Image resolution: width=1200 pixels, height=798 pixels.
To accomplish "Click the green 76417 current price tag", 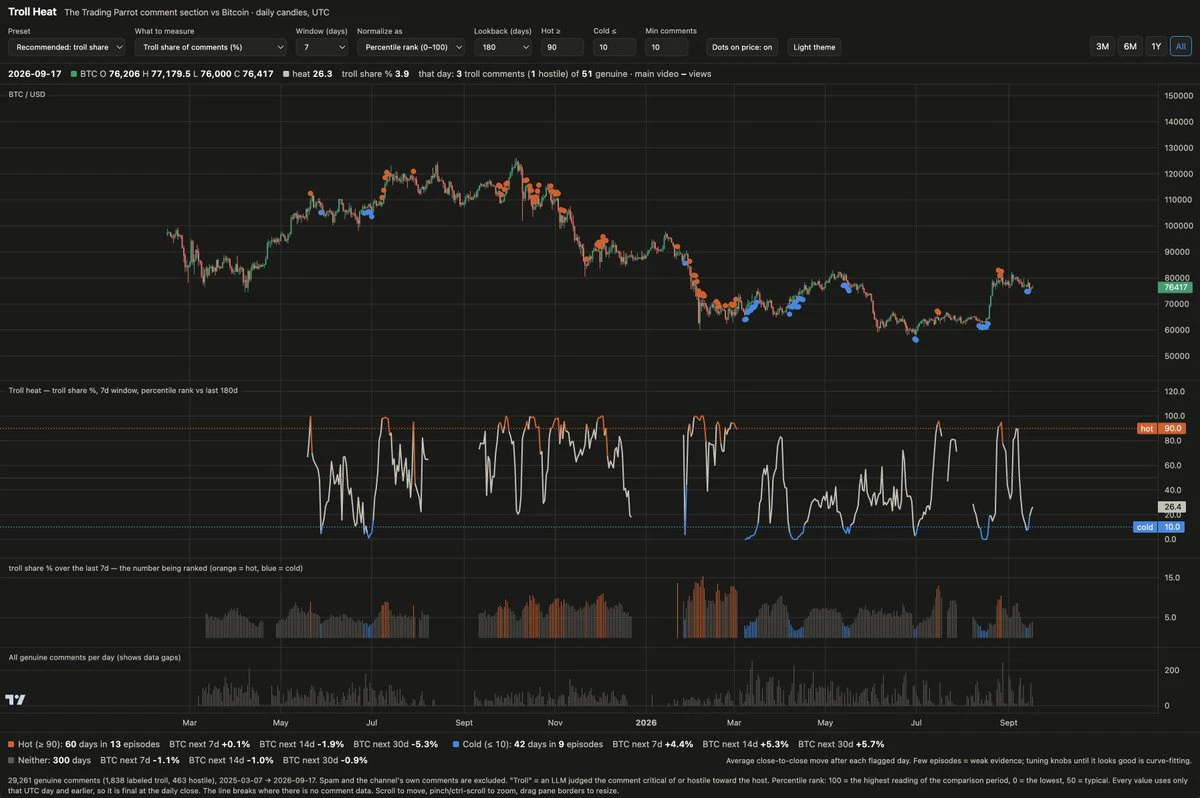I will [x=1173, y=287].
